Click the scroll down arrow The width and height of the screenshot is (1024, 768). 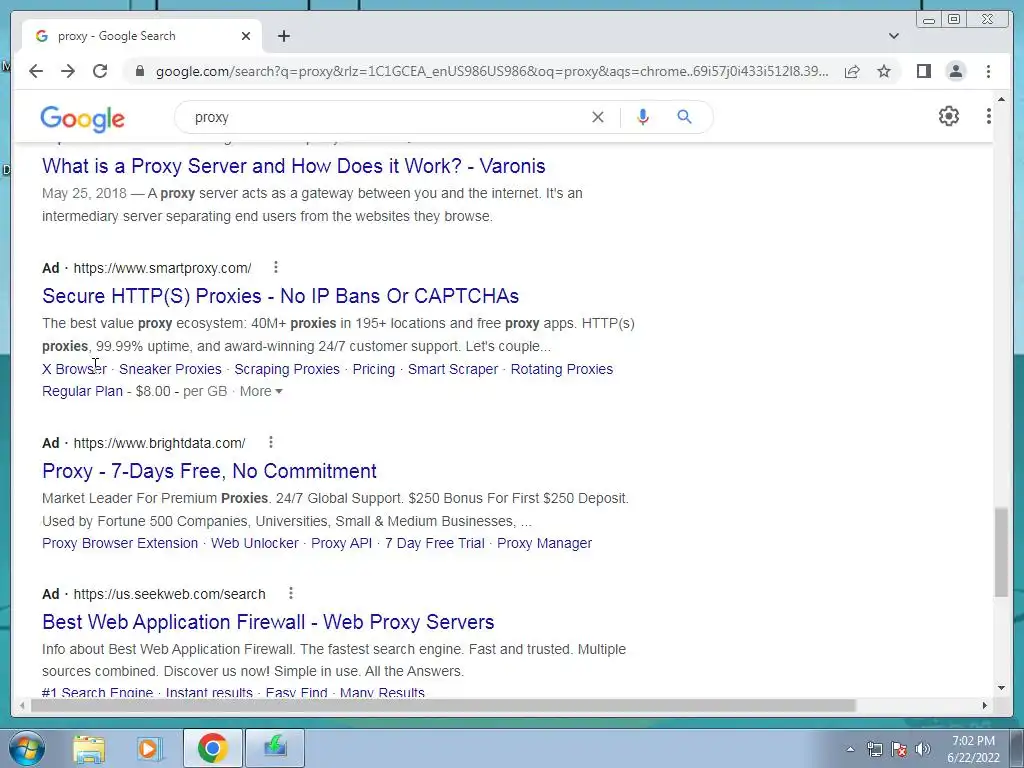pos(1001,688)
